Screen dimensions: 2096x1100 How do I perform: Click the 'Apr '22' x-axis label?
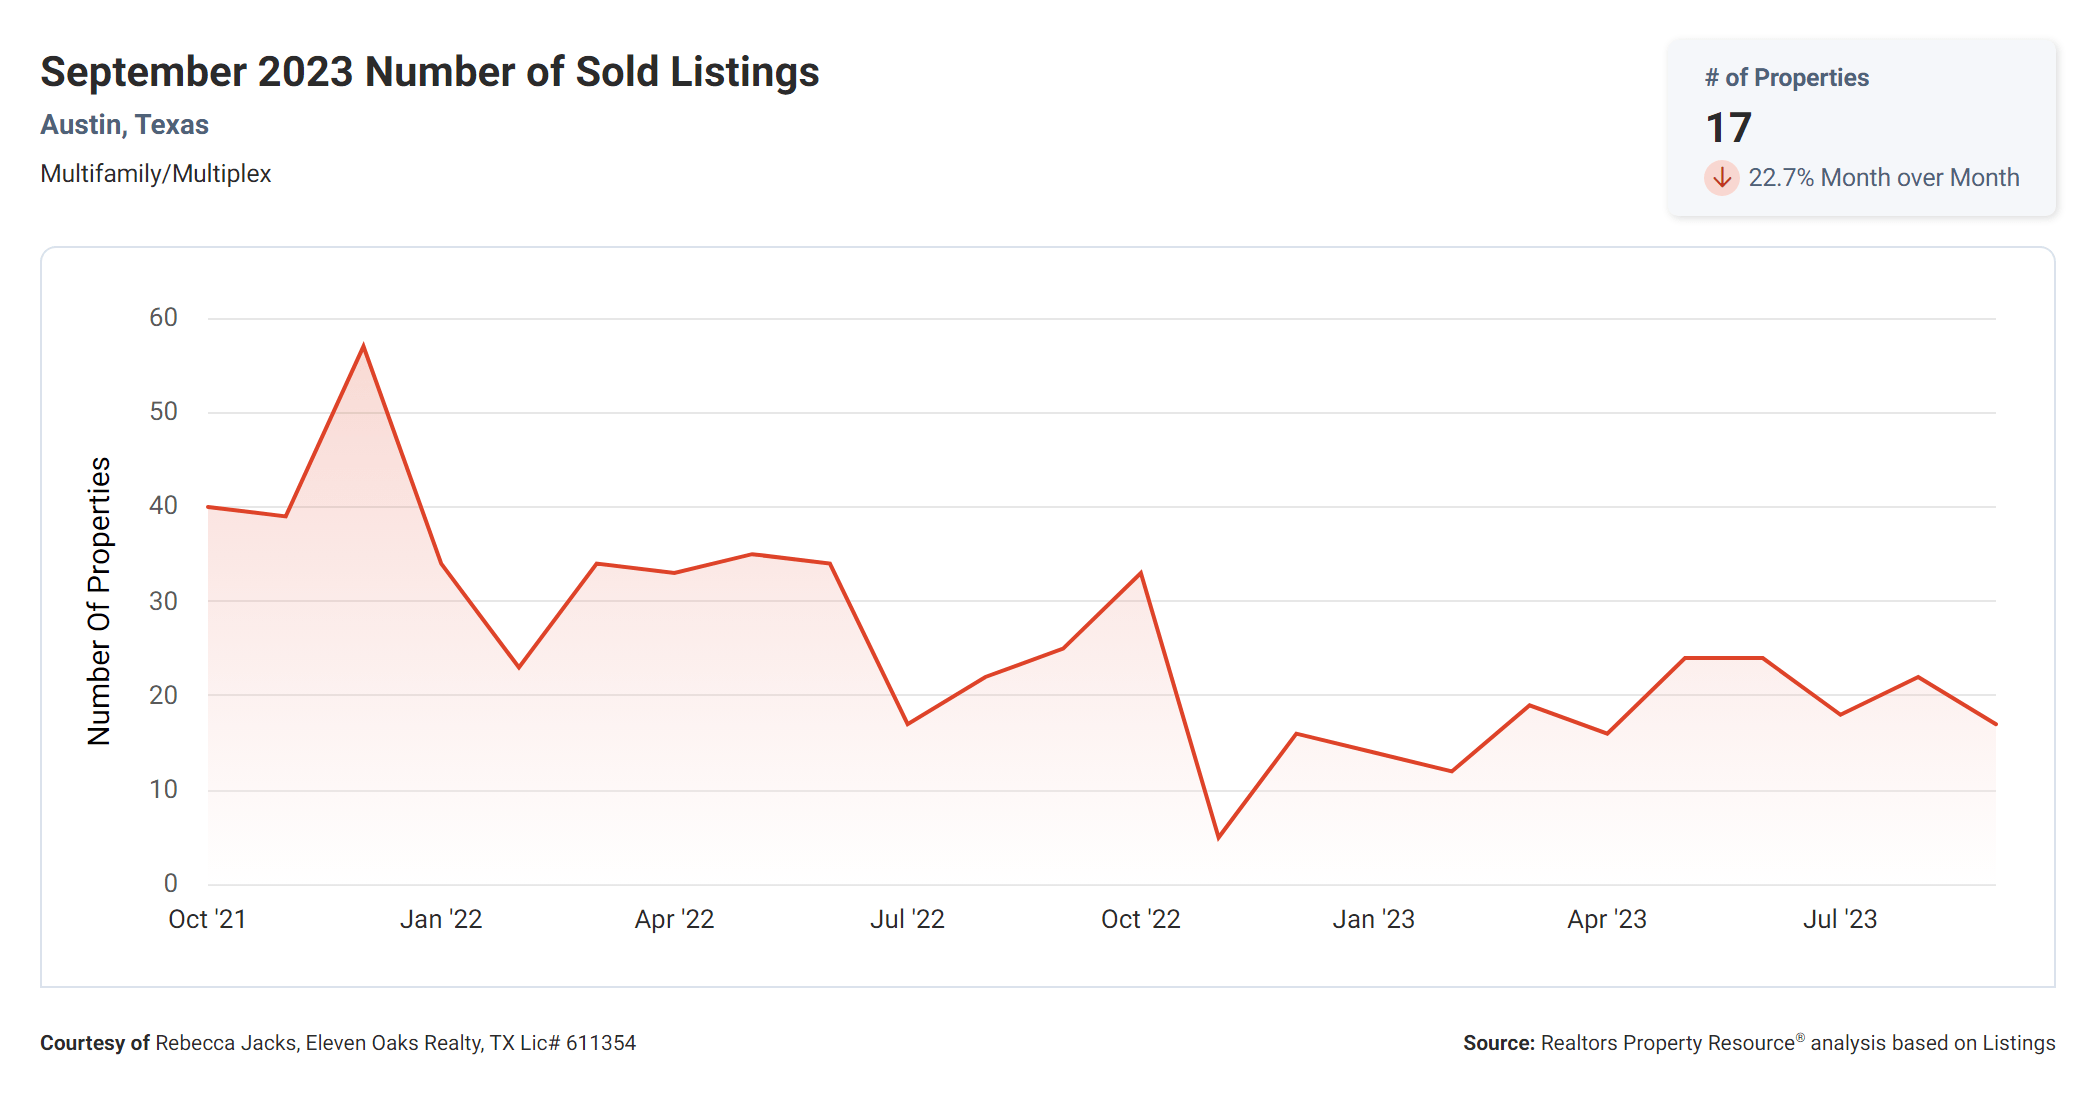674,919
